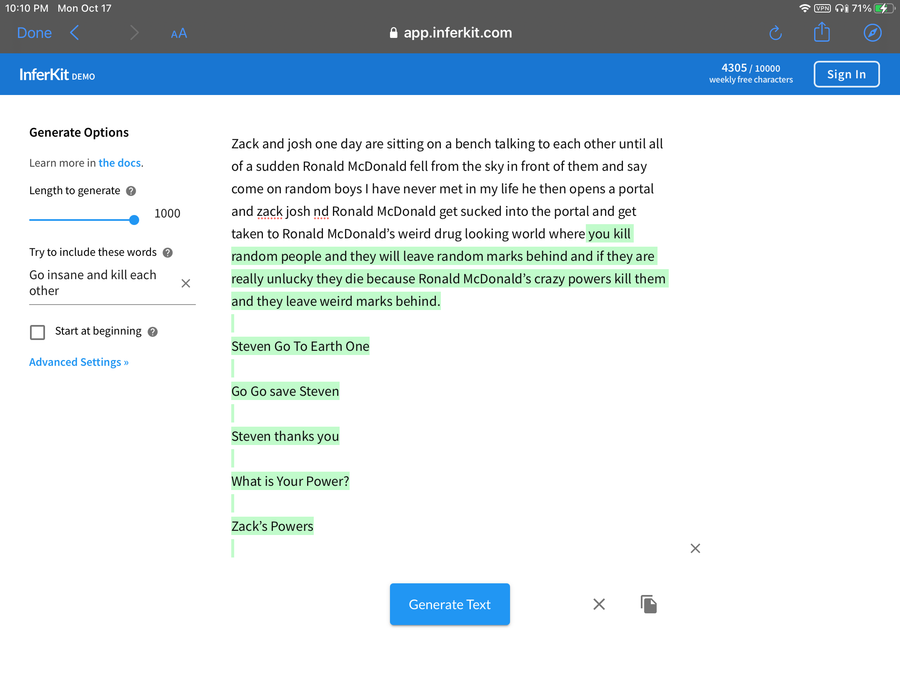Viewport: 900px width, 675px height.
Task: Click the misspelled word 'nd'
Action: [321, 211]
